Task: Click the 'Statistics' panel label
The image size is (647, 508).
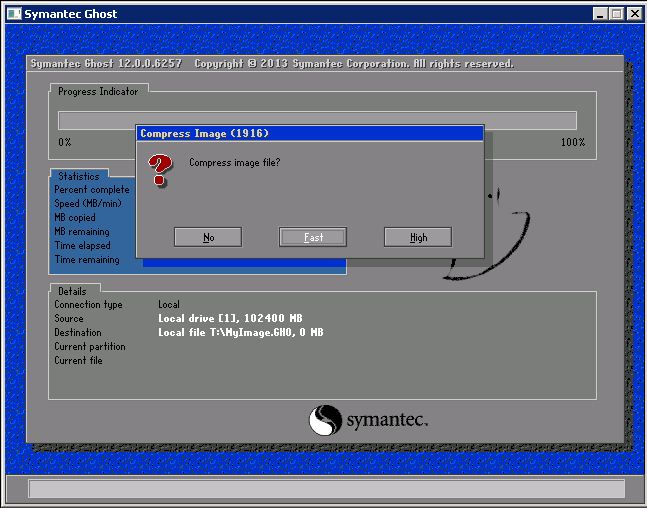Action: click(79, 176)
